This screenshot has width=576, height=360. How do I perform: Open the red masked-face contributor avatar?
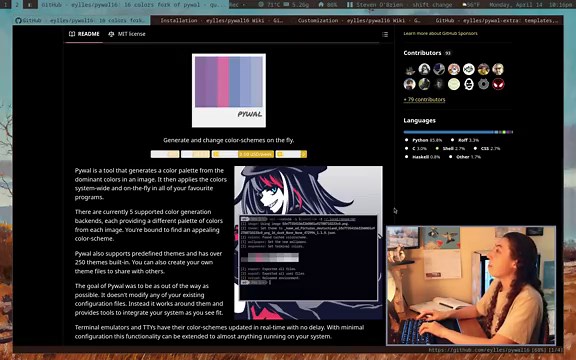coord(498,84)
